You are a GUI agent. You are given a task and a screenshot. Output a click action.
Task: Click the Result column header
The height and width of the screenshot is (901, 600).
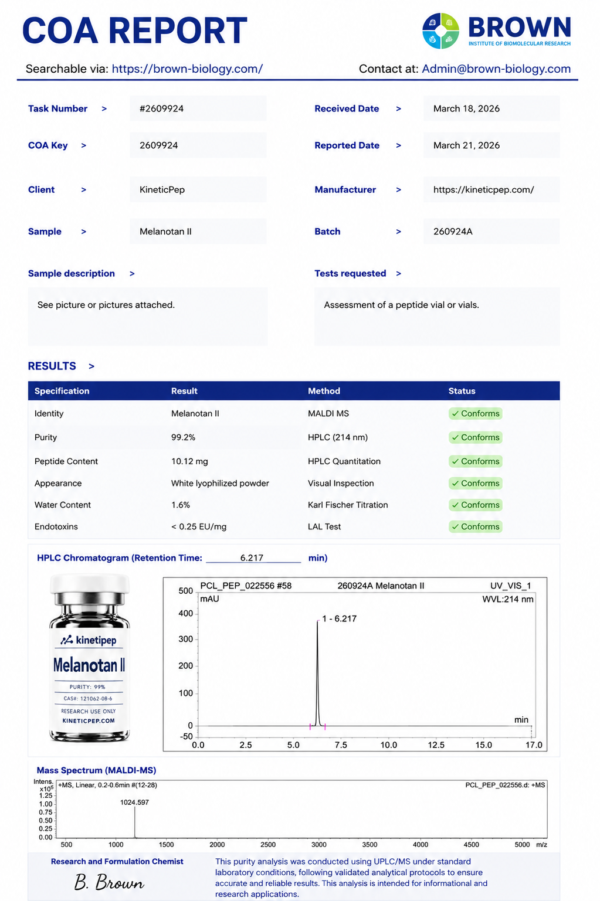pos(184,391)
